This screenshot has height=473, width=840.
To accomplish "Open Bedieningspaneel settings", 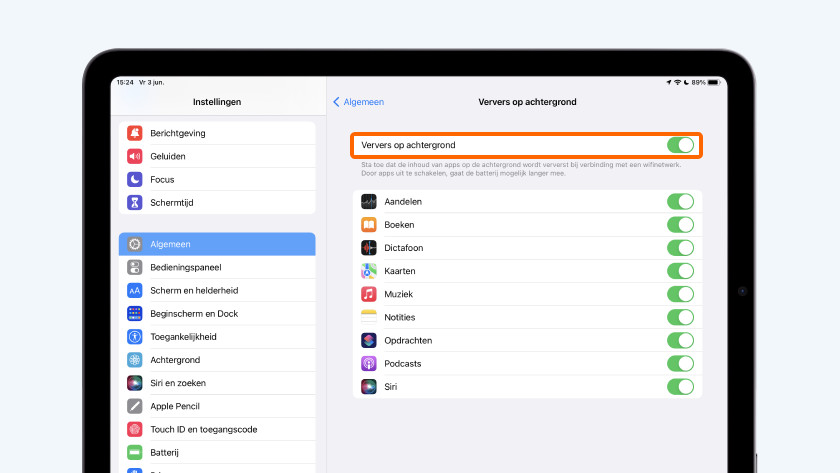I will click(x=217, y=267).
